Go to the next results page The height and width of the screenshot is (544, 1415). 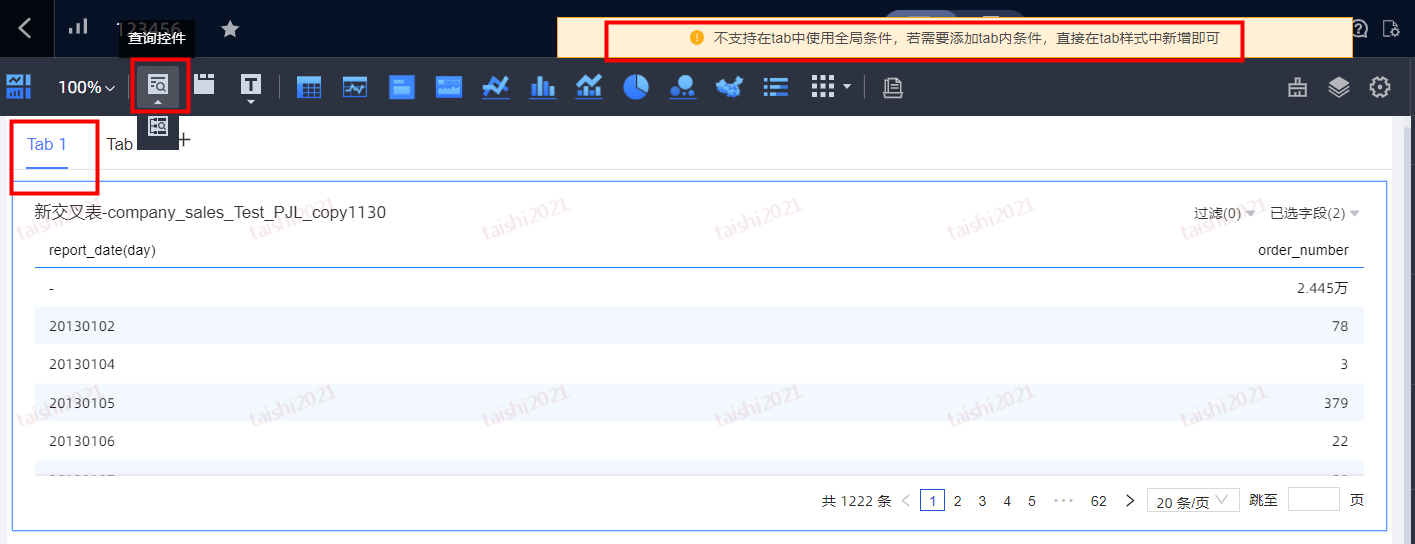tap(1130, 501)
